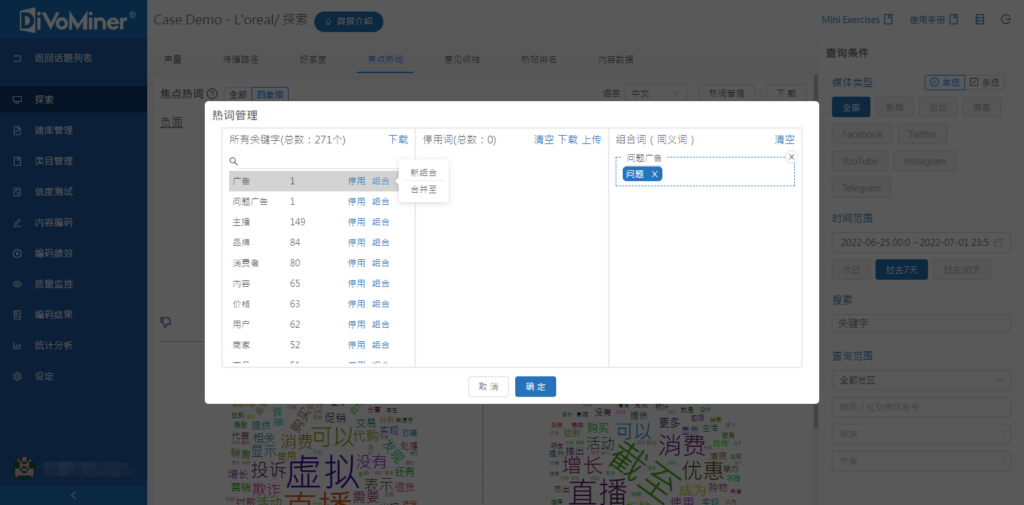Open 统计分析 in the sidebar
Screen dimensions: 1024x505
point(53,345)
